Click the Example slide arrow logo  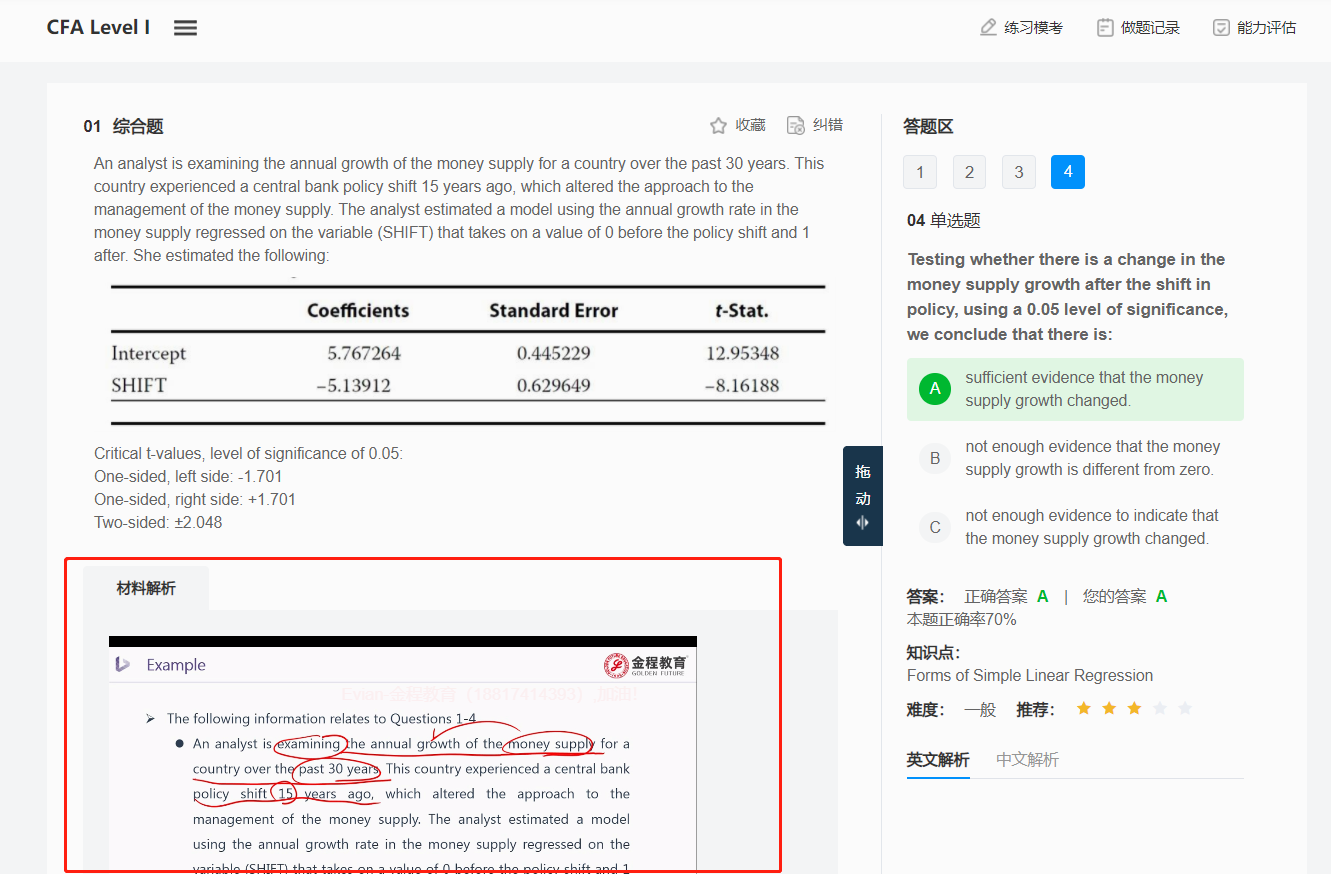(123, 665)
